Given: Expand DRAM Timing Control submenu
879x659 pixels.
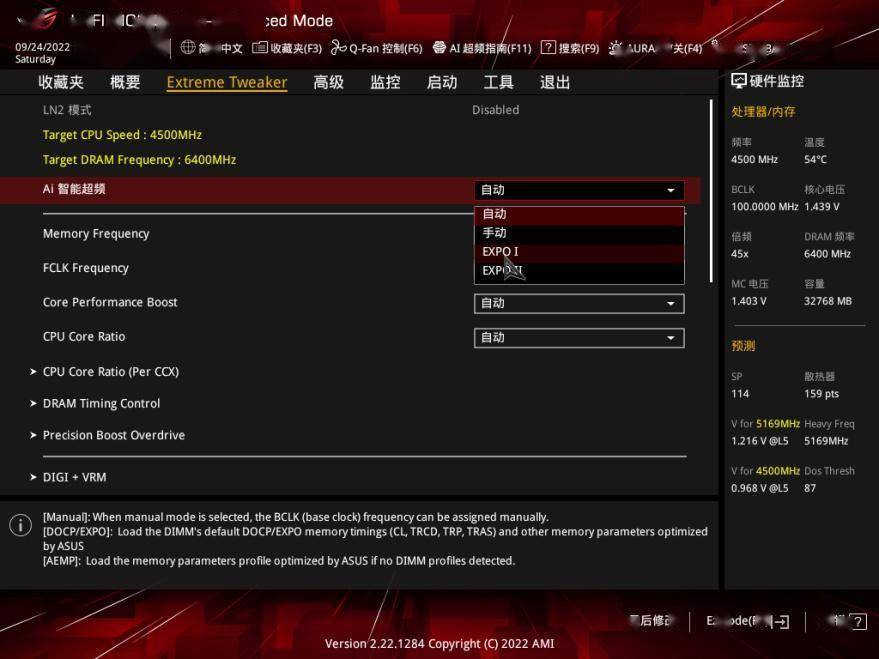Looking at the screenshot, I should pyautogui.click(x=101, y=404).
